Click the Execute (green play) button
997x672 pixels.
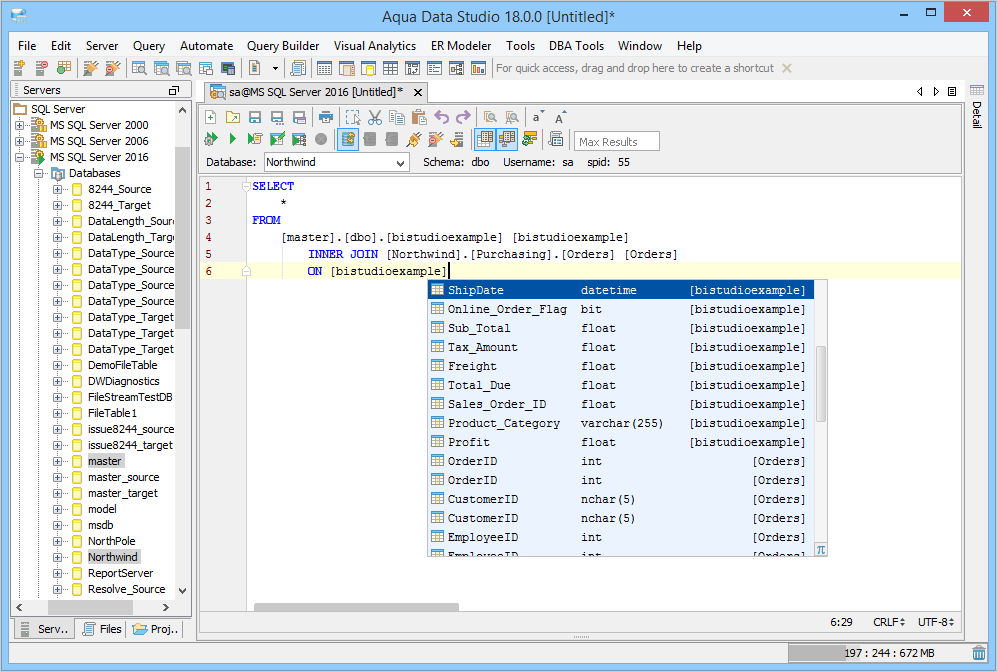click(232, 139)
